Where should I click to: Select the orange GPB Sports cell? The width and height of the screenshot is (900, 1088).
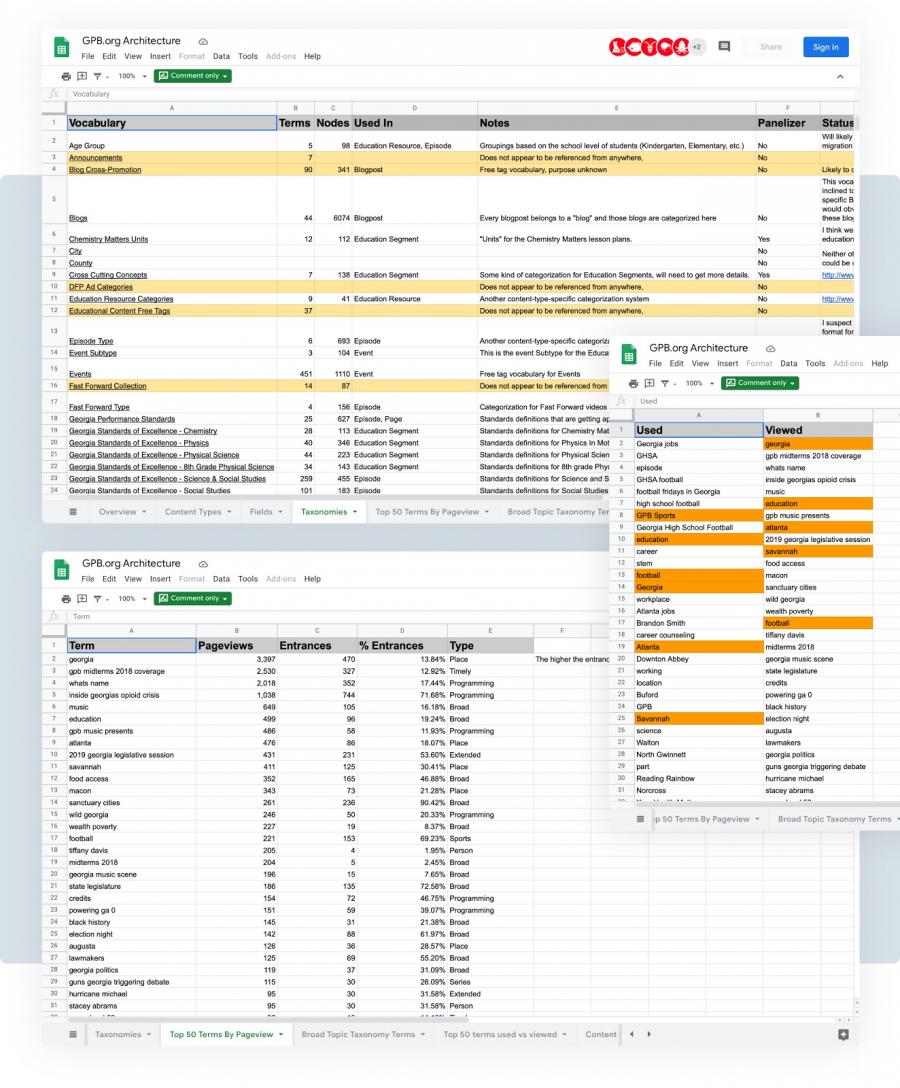tap(699, 516)
